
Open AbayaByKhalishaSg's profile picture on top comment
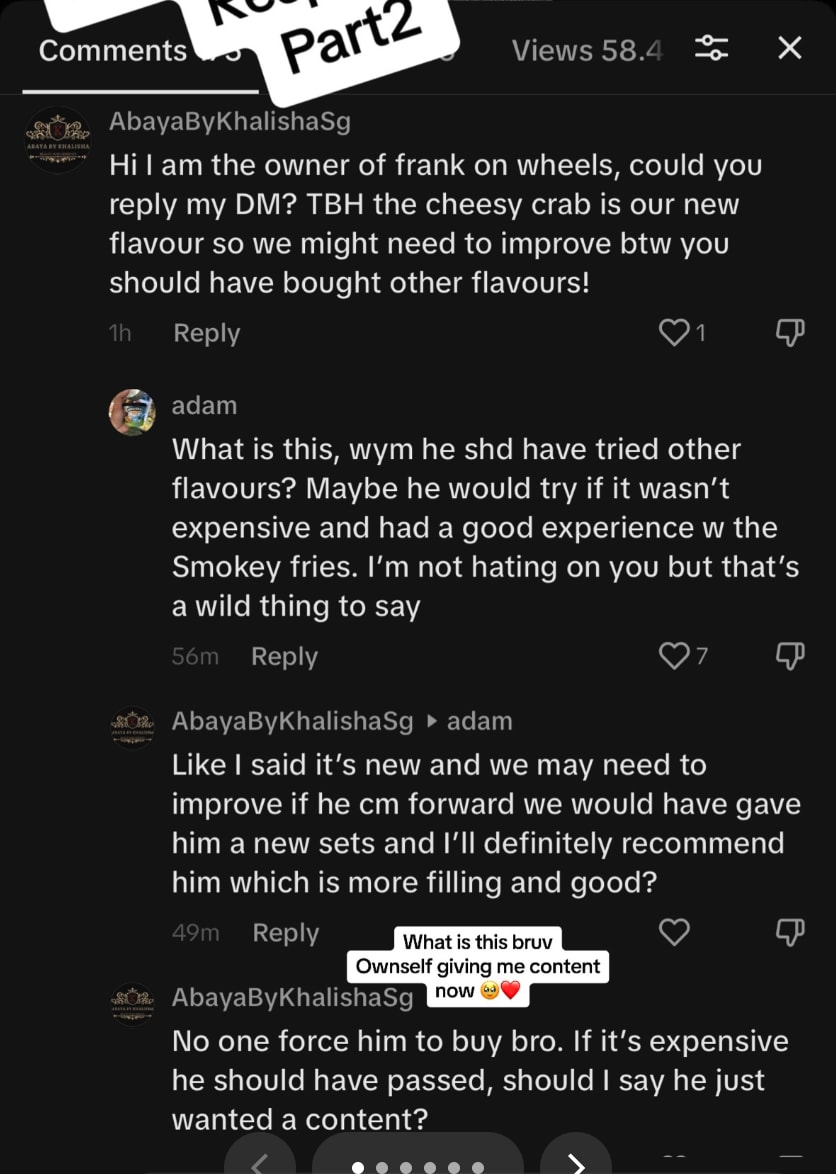pyautogui.click(x=57, y=139)
